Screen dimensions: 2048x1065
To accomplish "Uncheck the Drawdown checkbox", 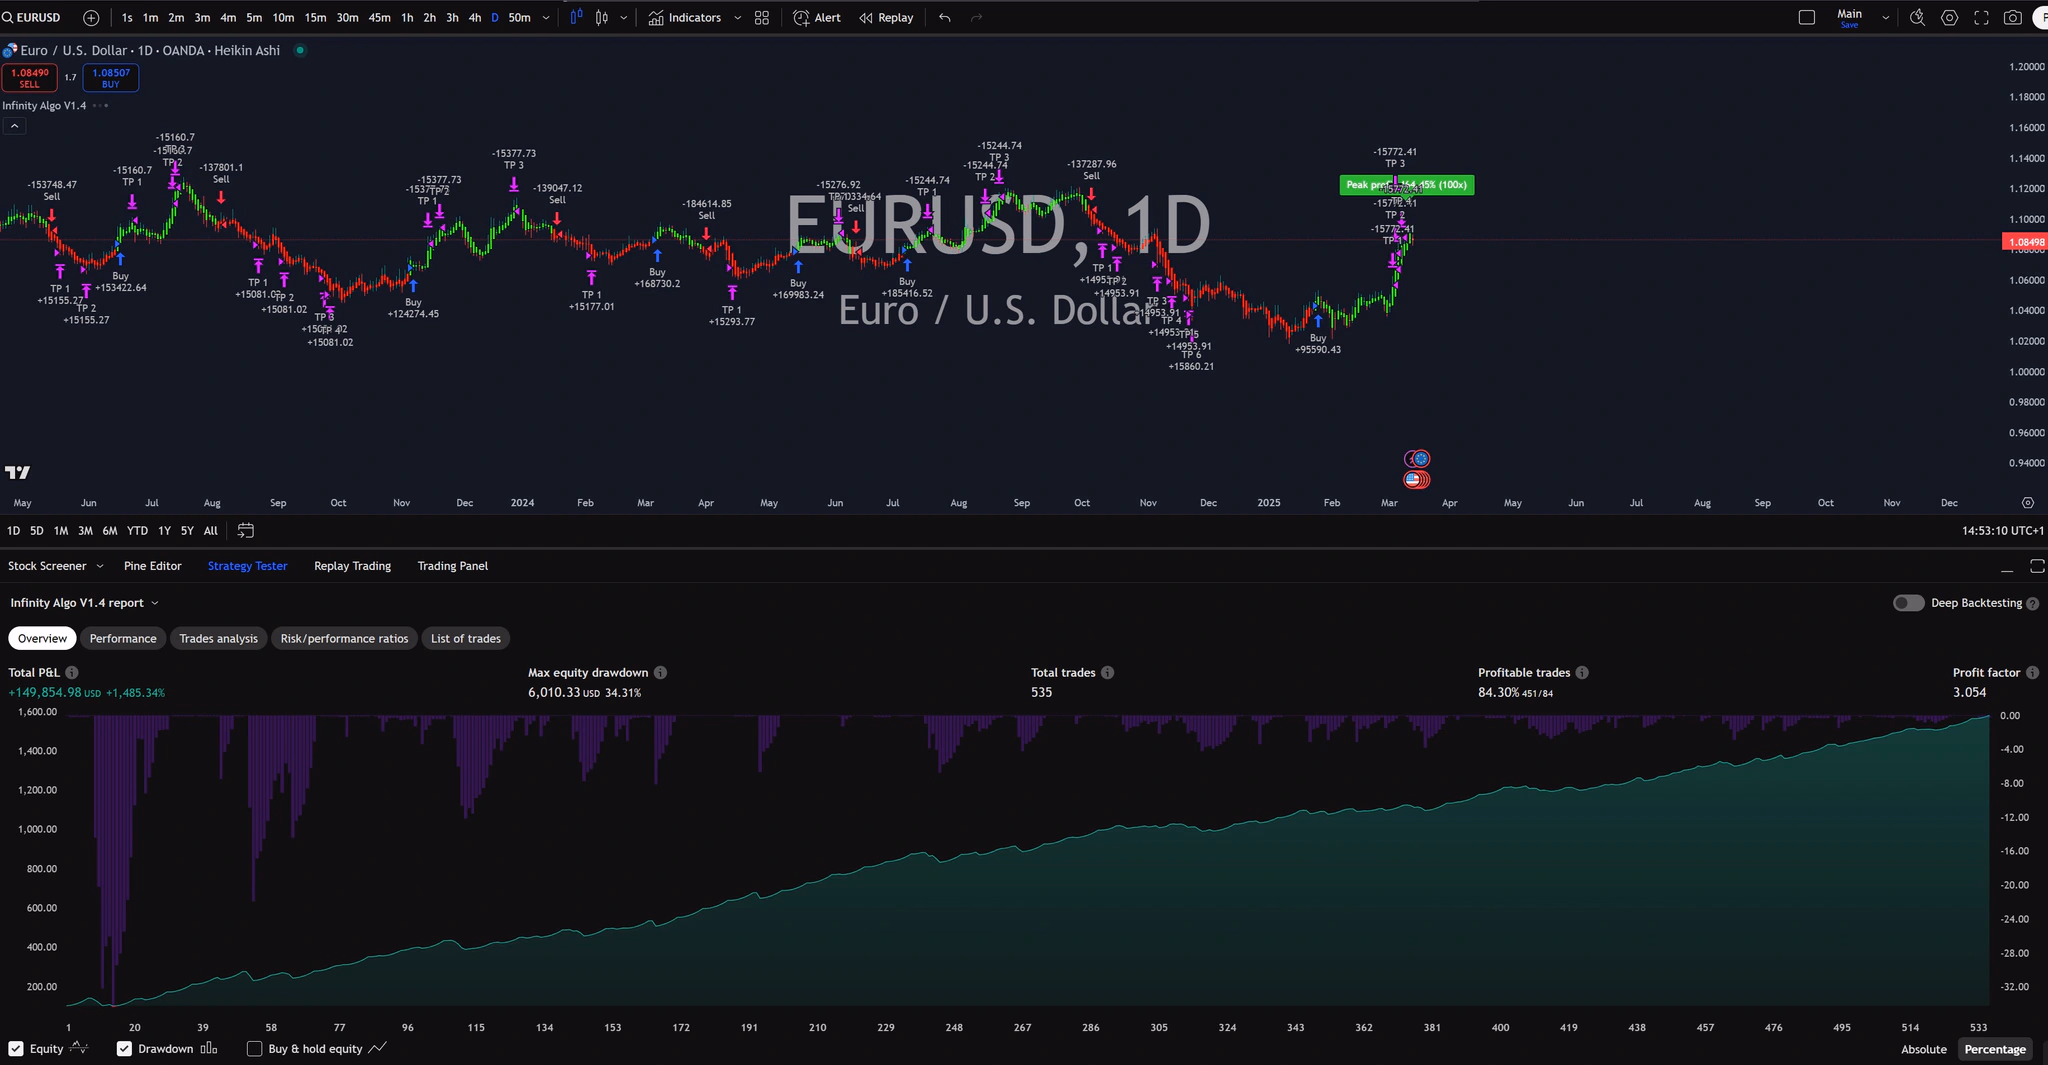I will (124, 1049).
